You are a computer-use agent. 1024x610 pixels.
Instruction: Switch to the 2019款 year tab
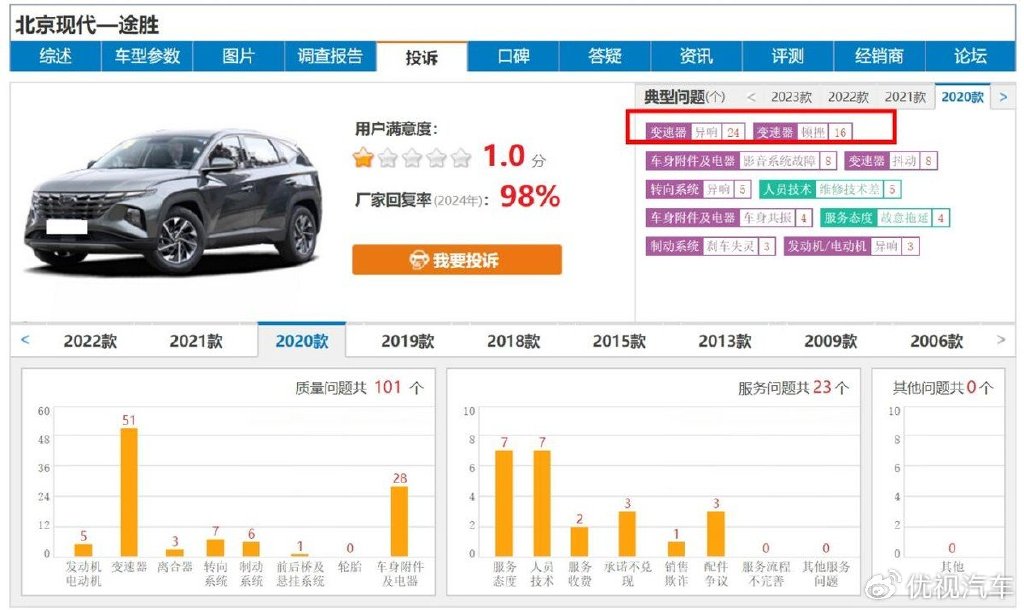point(406,341)
